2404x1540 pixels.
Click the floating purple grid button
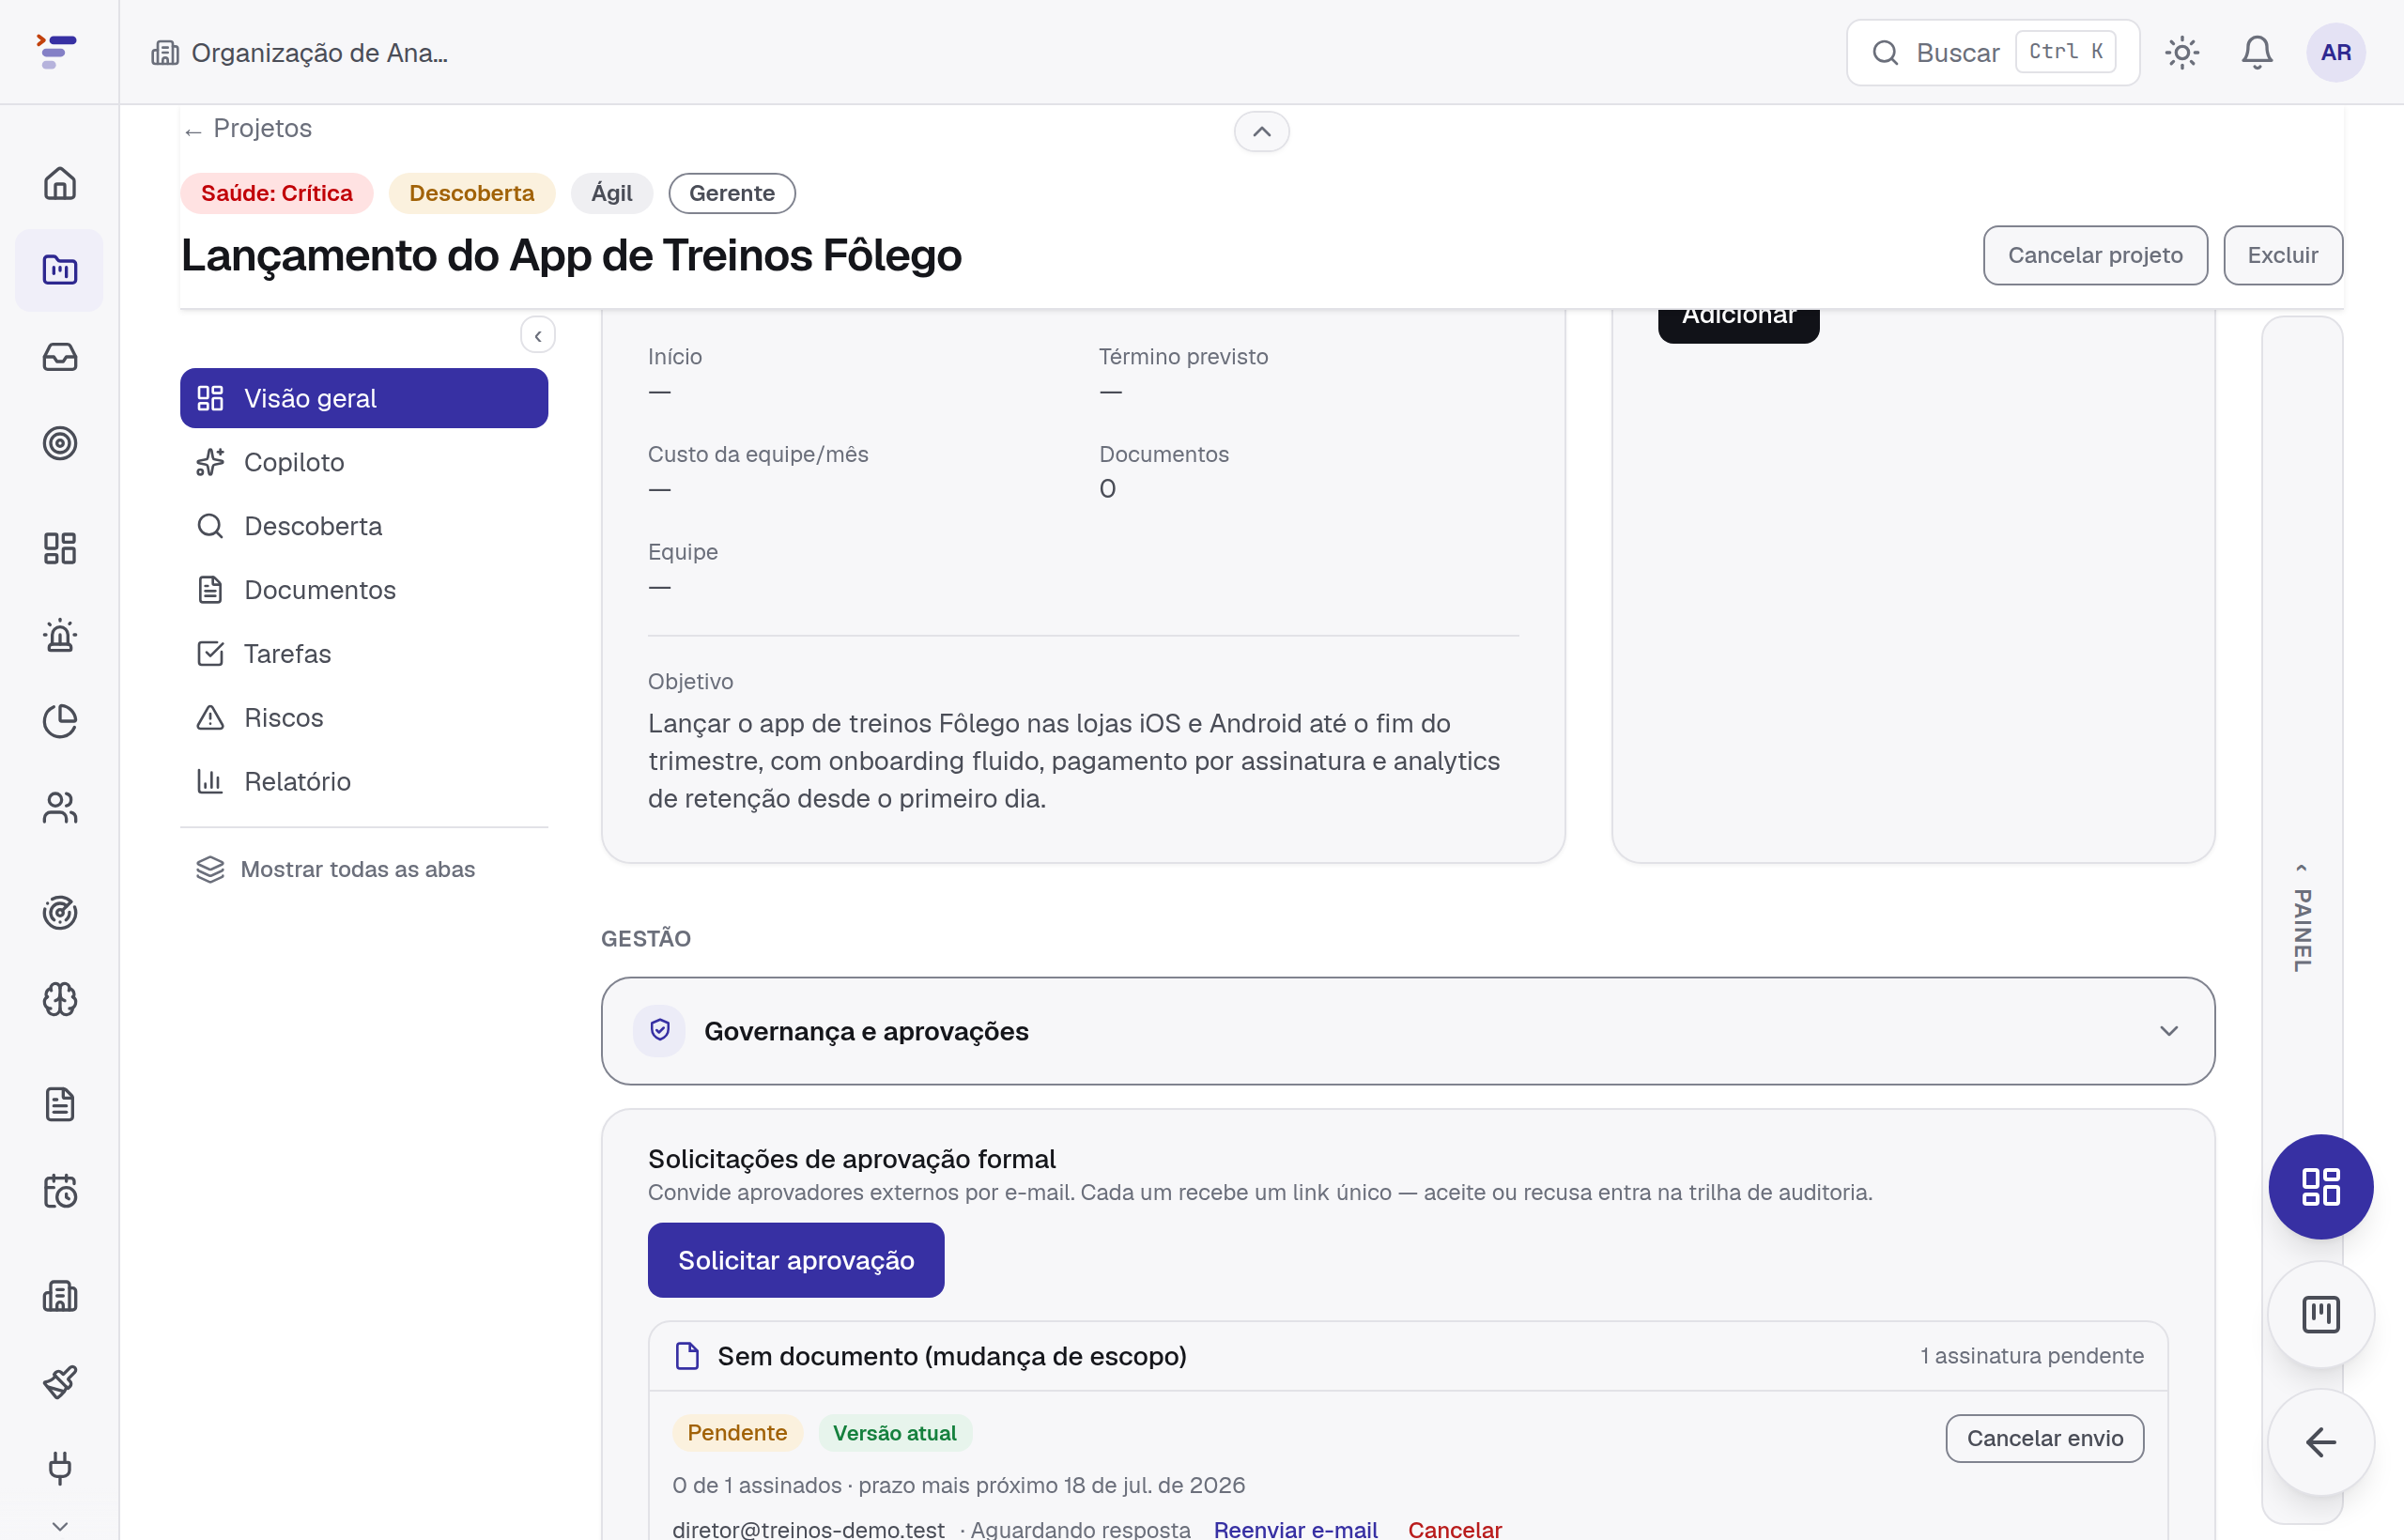2320,1187
